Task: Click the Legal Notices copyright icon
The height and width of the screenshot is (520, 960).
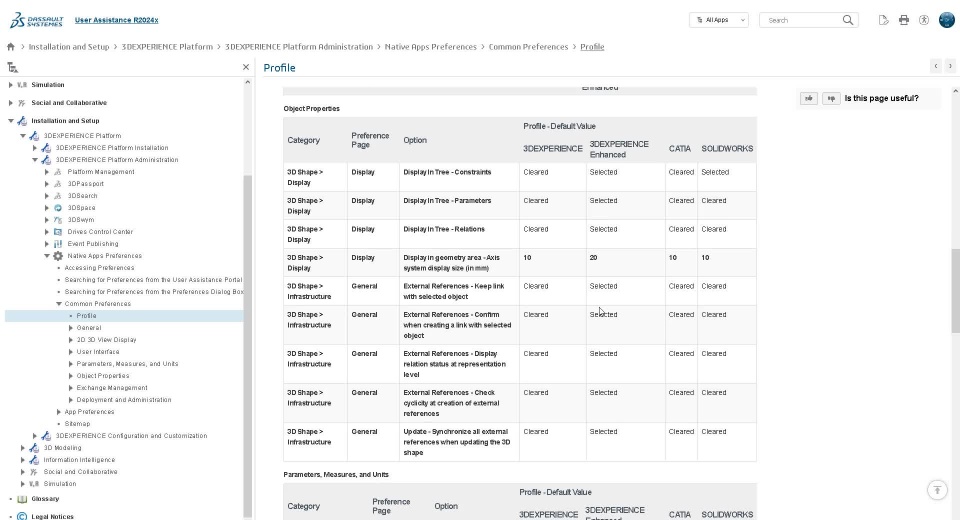Action: (22, 516)
